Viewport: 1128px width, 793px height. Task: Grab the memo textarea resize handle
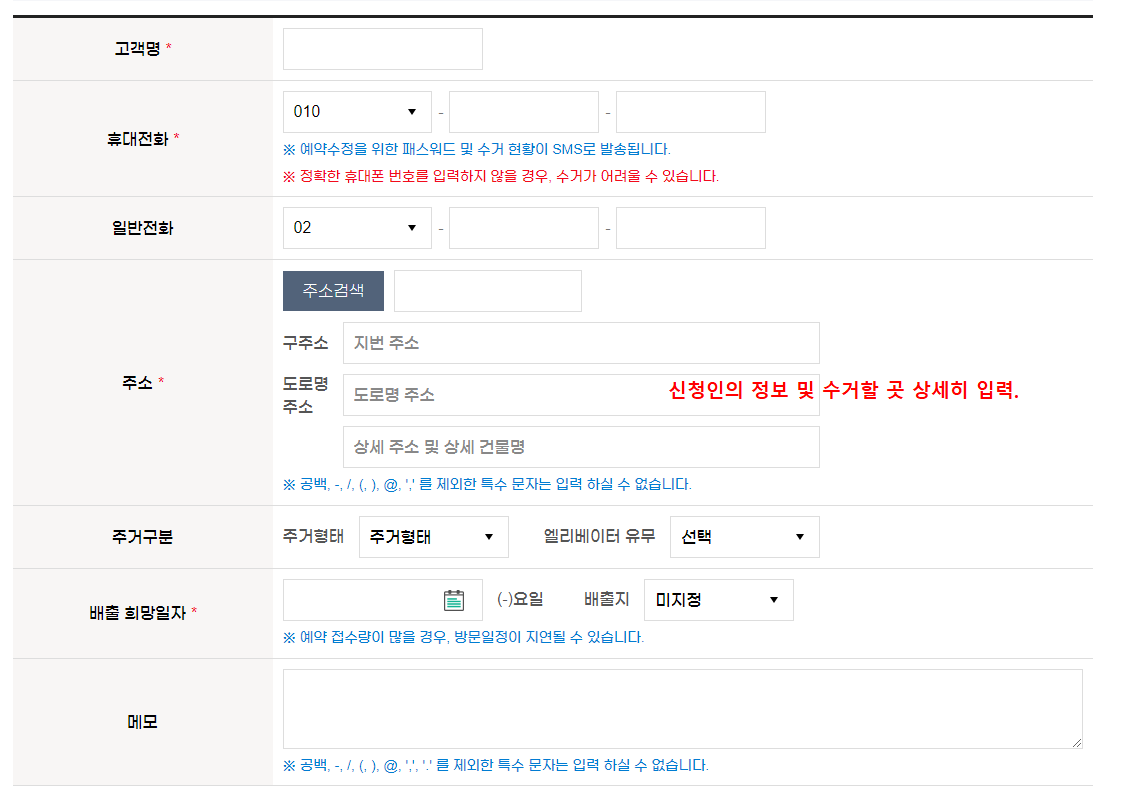(x=1076, y=743)
